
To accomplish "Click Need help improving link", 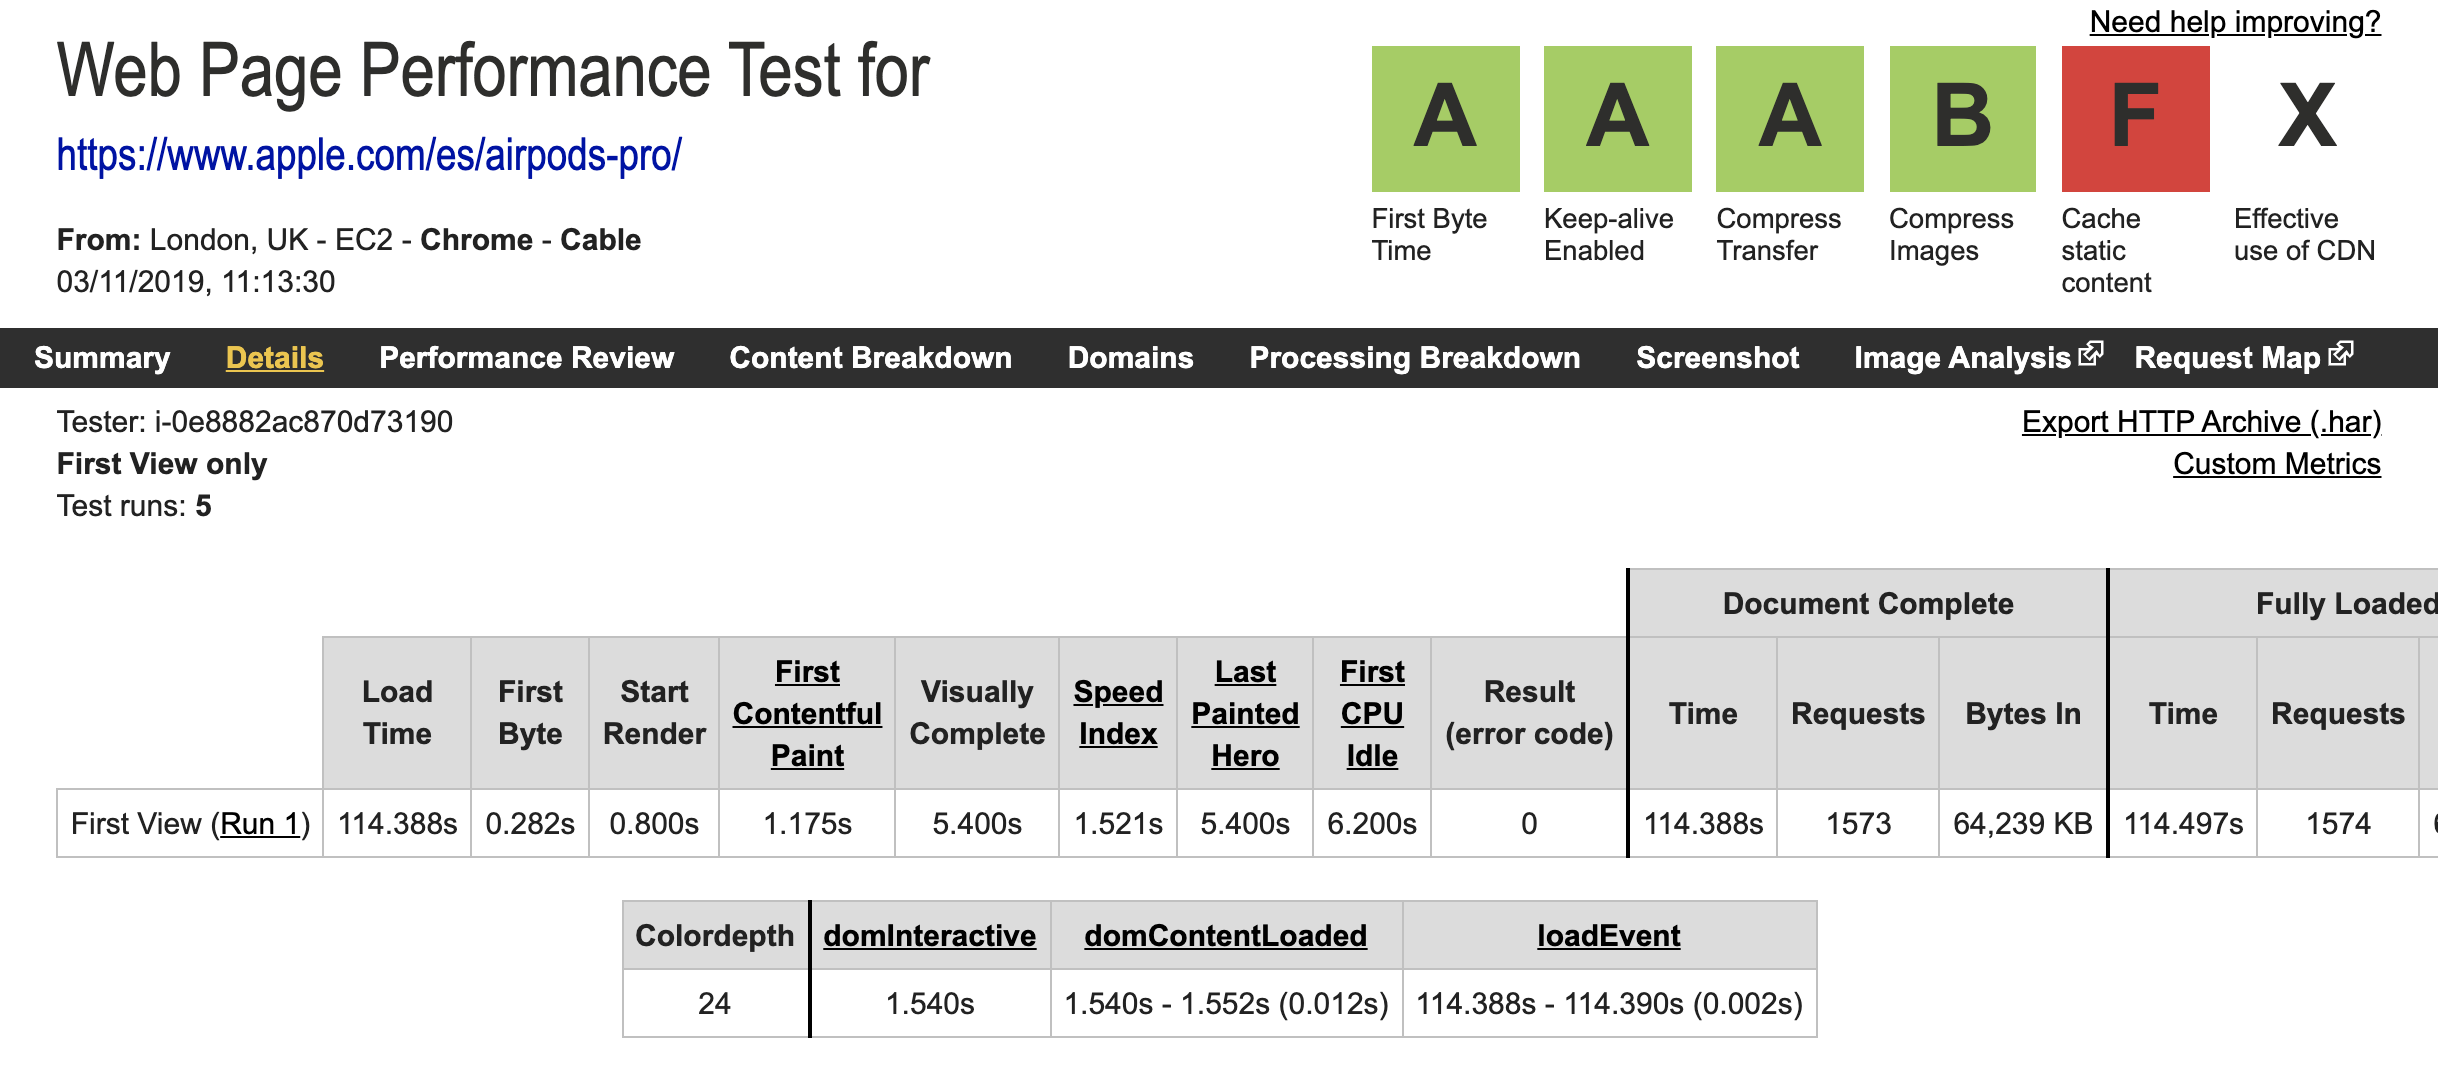I will coord(2234,22).
